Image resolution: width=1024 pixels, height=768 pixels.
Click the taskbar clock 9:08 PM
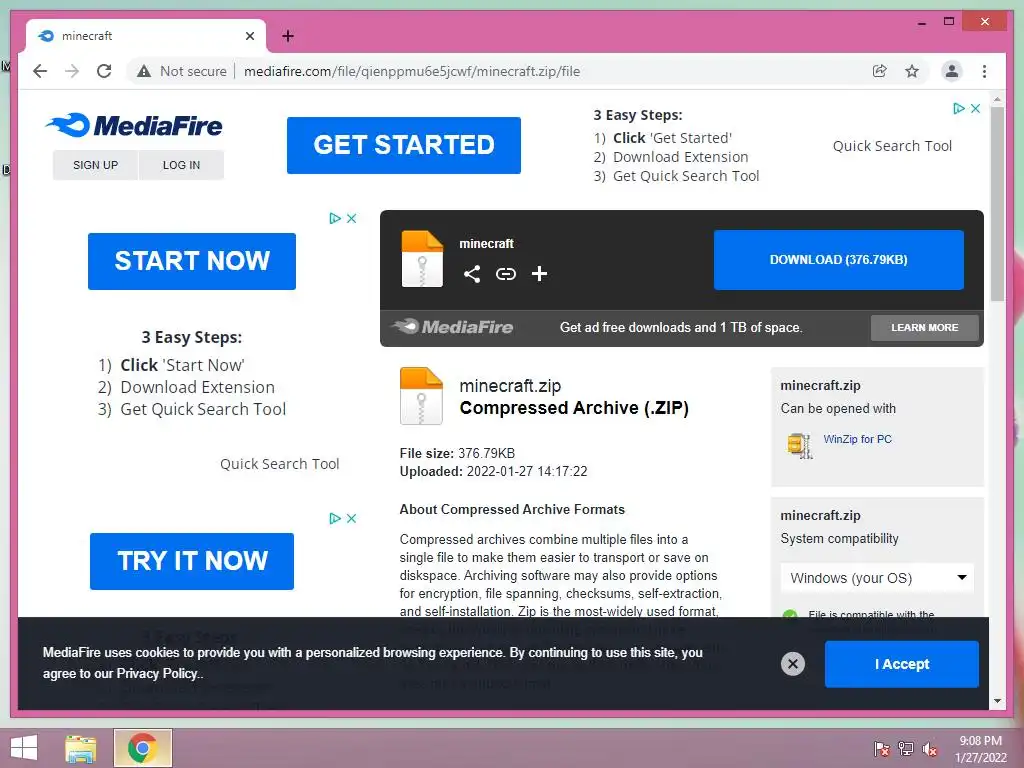pos(981,741)
